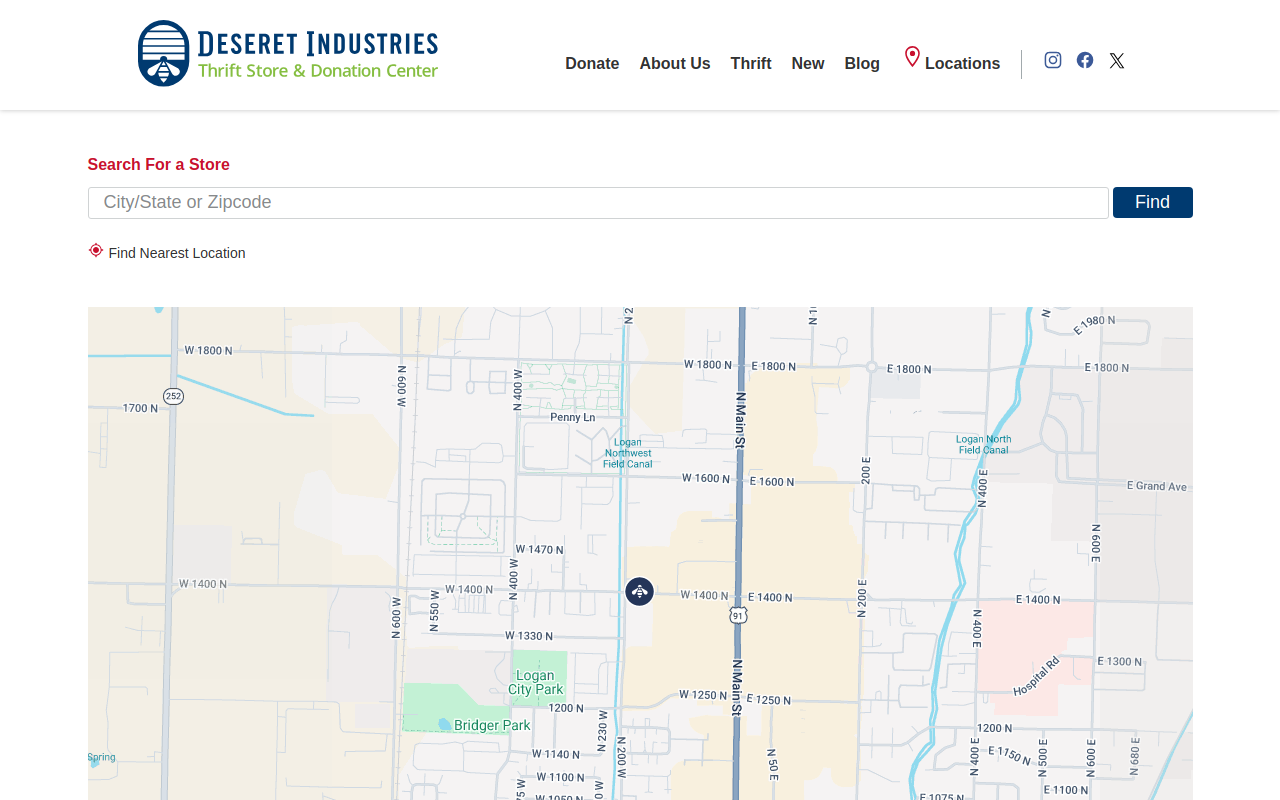Click the Bridger Park label on map
1280x800 pixels.
(x=492, y=725)
